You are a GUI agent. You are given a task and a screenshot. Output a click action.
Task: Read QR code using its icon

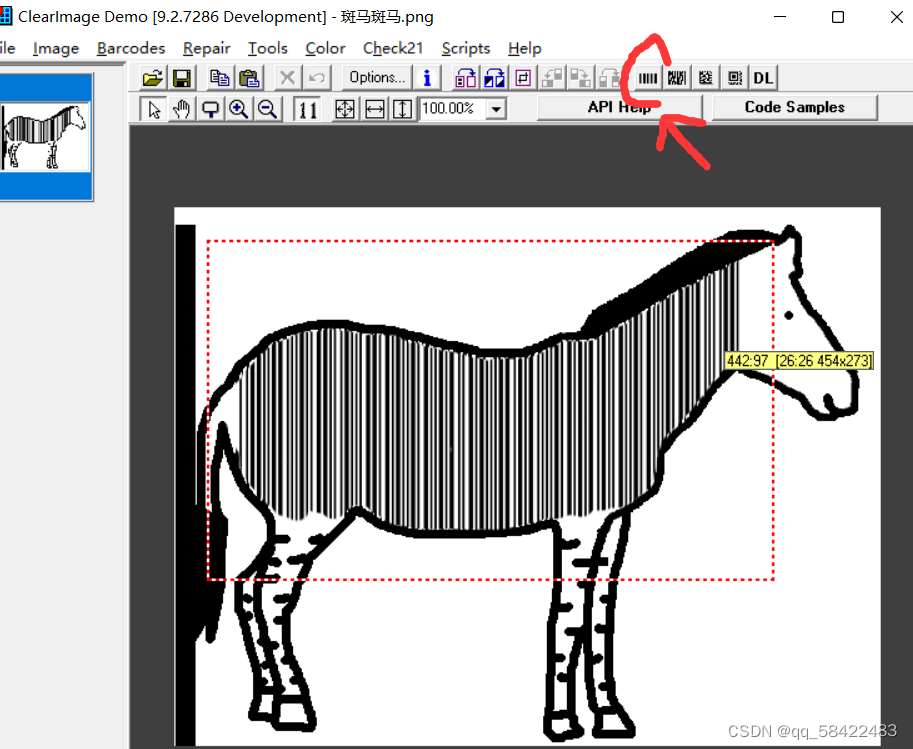735,77
